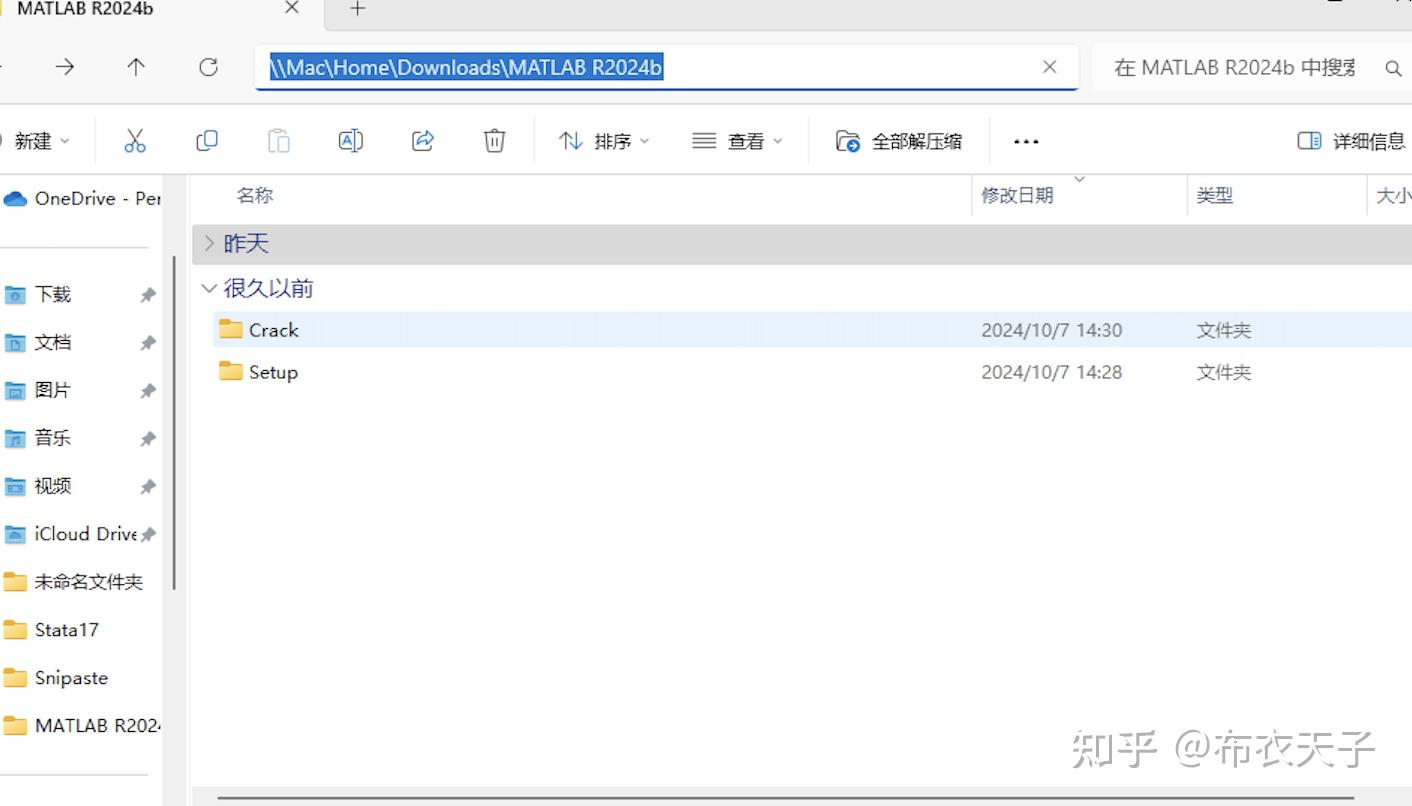Clear the address bar with the X button
The image size is (1412, 806).
1049,67
